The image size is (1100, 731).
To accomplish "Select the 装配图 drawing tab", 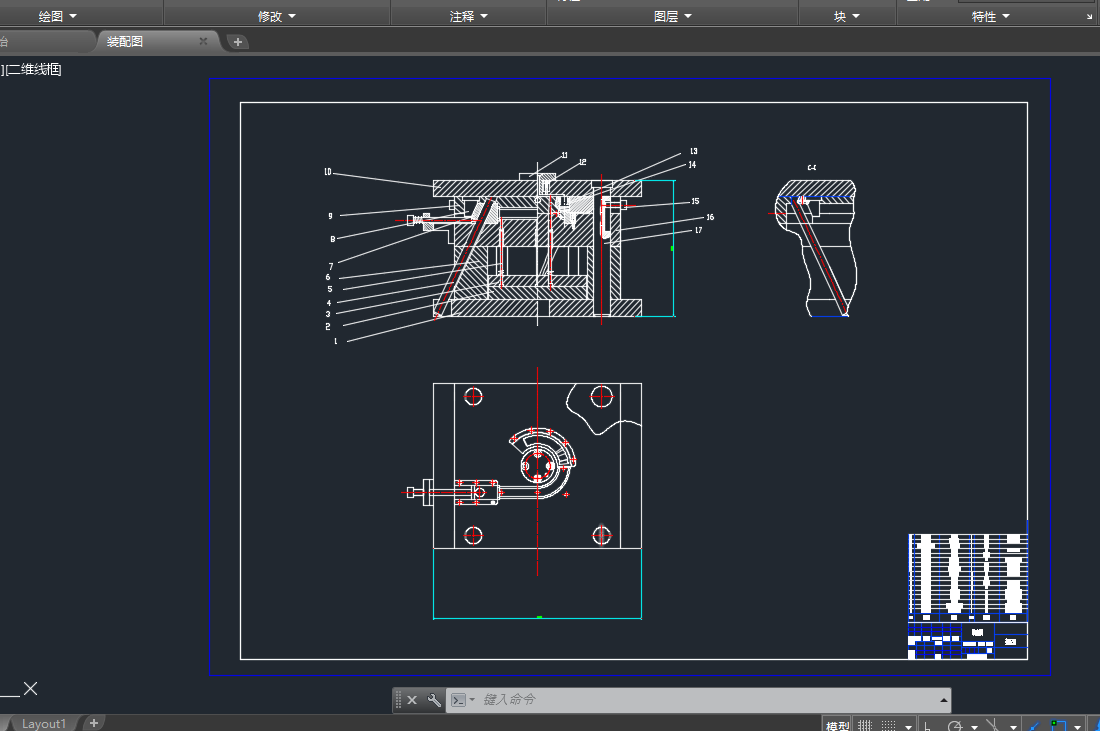I will coord(126,41).
